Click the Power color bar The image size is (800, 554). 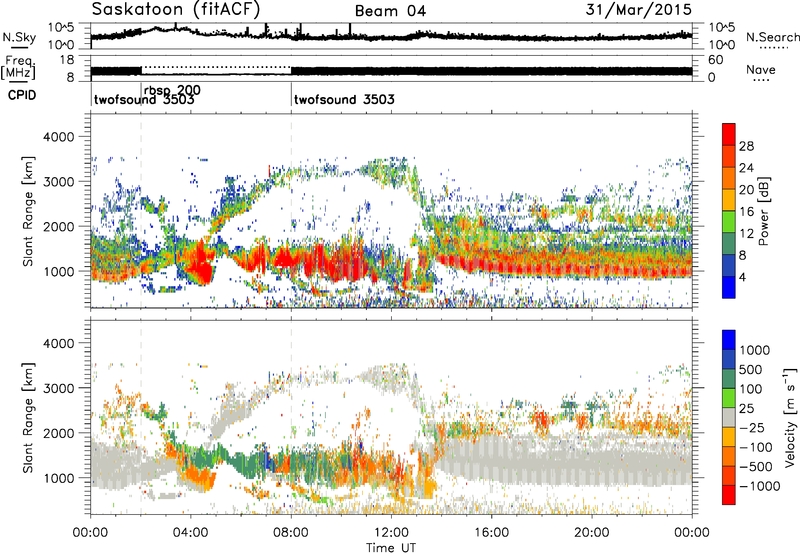(x=729, y=211)
